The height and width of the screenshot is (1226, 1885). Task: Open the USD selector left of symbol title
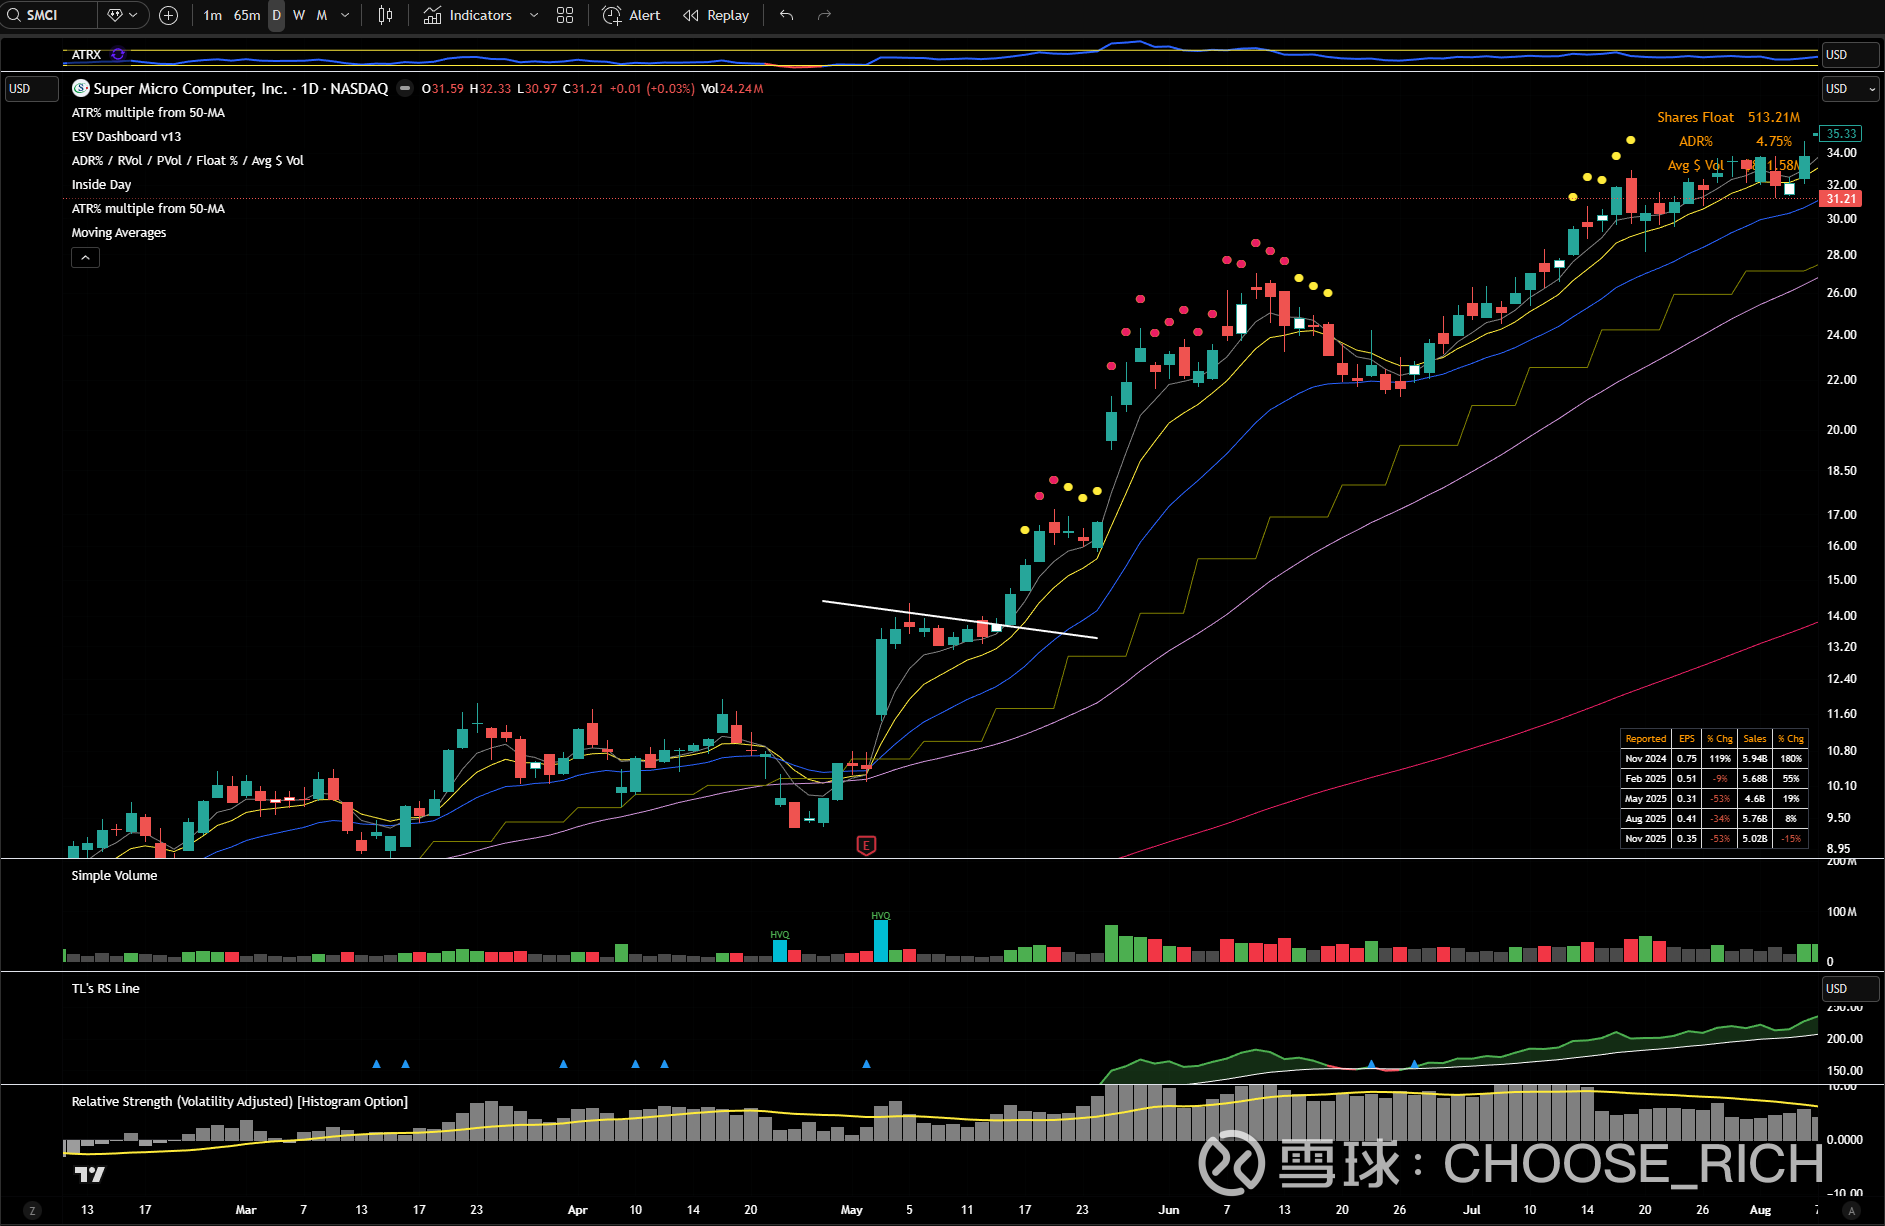point(33,89)
